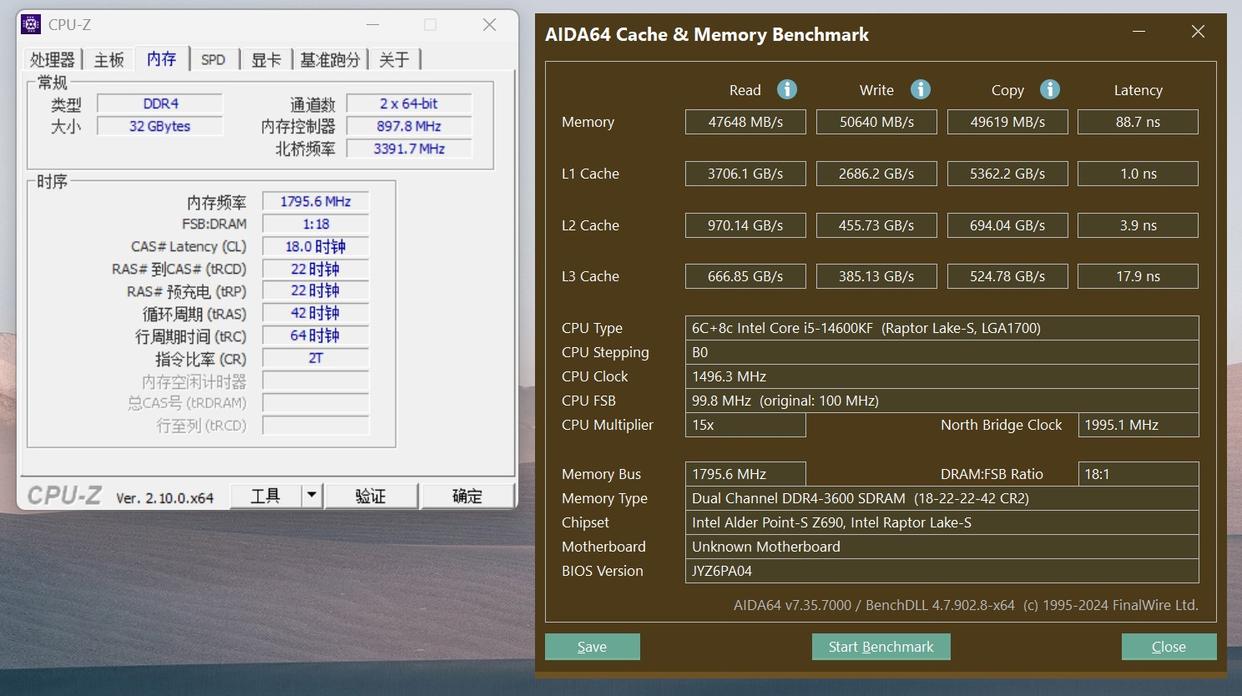The width and height of the screenshot is (1242, 696).
Task: Click the FSB:DRAM value 1:18
Action: pyautogui.click(x=315, y=224)
